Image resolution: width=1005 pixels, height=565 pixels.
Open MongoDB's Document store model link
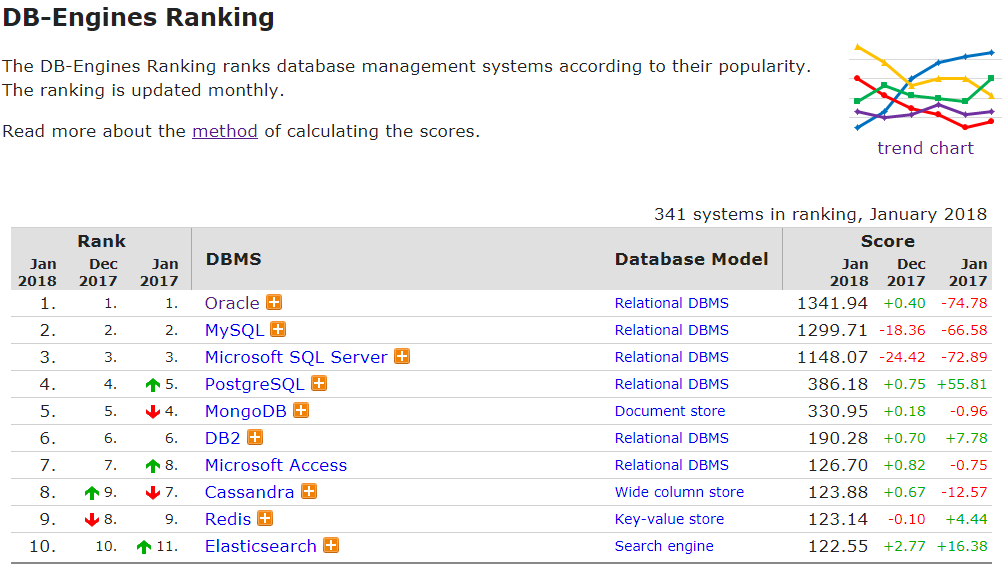point(670,411)
